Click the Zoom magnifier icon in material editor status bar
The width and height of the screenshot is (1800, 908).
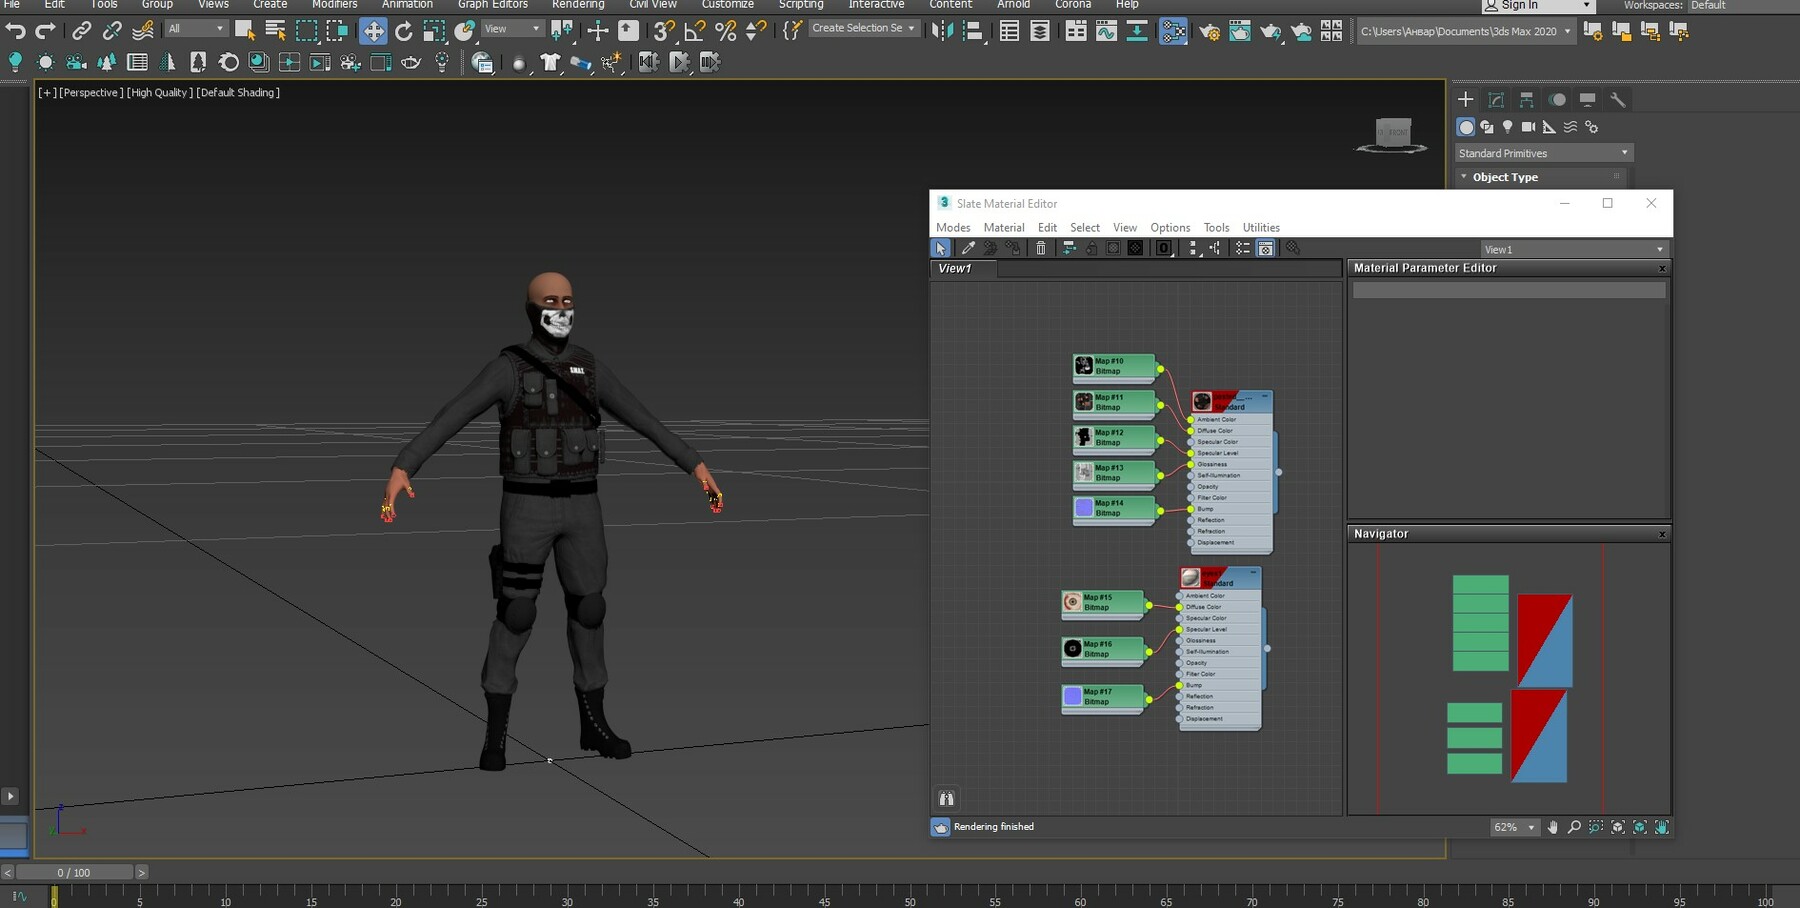click(1573, 828)
